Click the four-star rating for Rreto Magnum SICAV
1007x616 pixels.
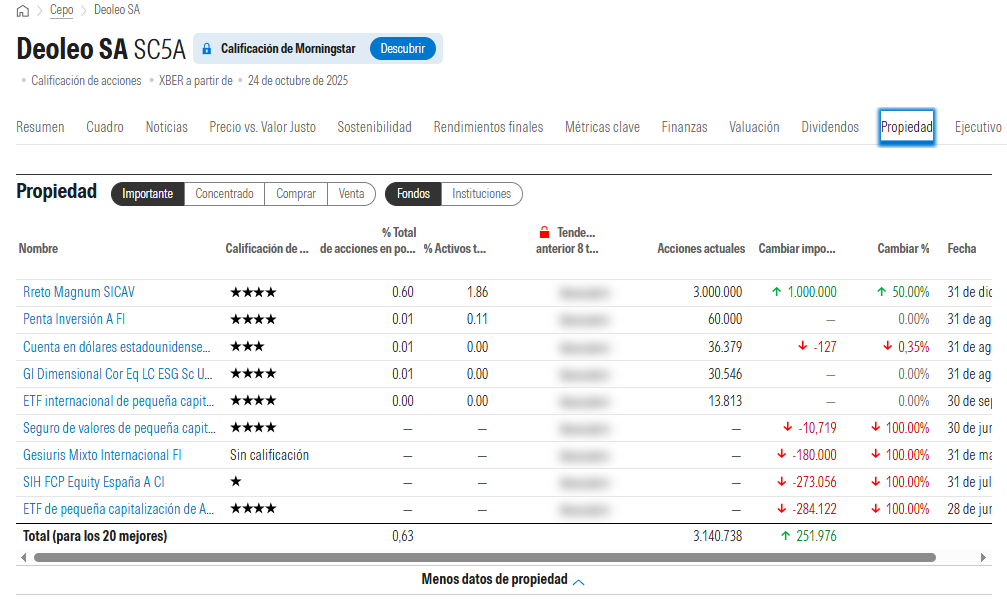click(253, 292)
